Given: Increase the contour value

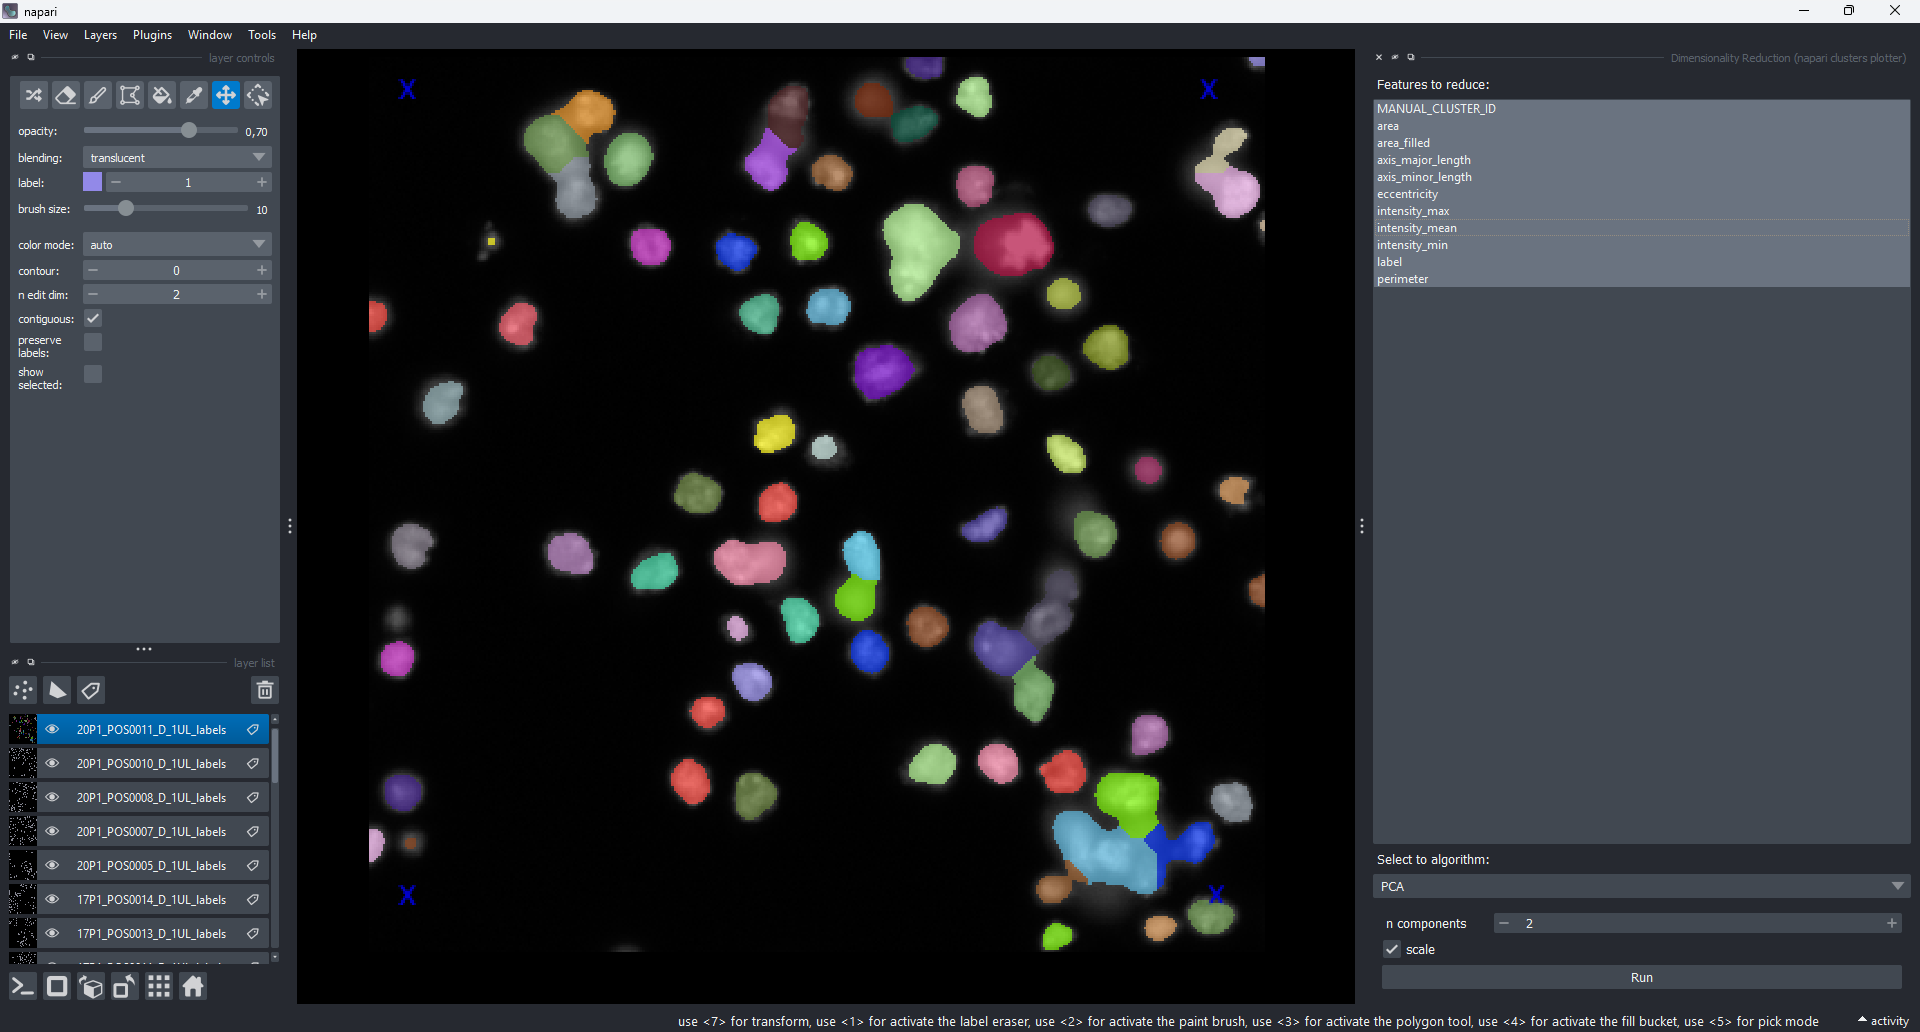Looking at the screenshot, I should (x=262, y=270).
